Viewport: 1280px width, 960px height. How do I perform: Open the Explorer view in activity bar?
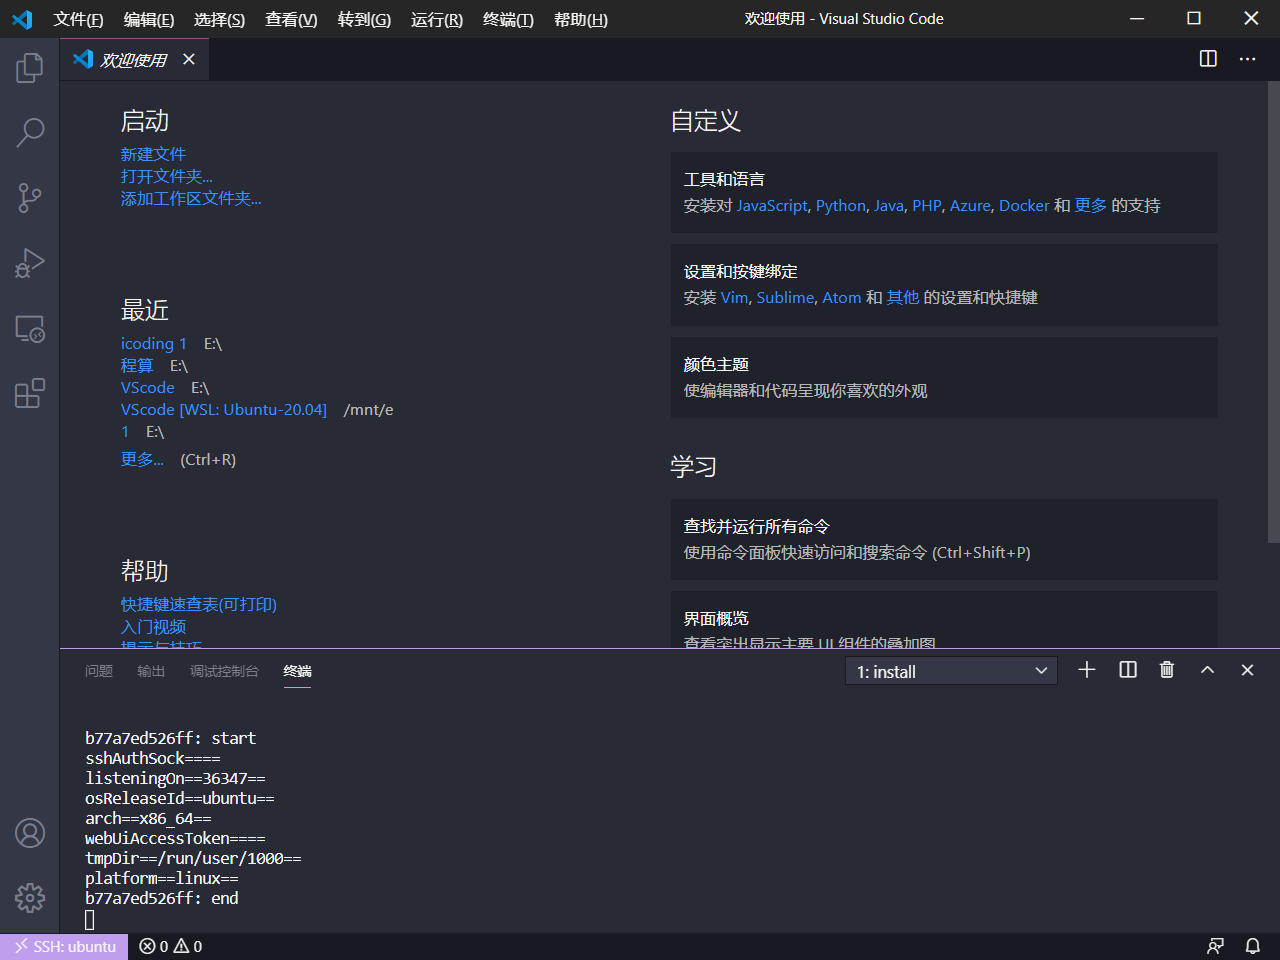tap(30, 68)
